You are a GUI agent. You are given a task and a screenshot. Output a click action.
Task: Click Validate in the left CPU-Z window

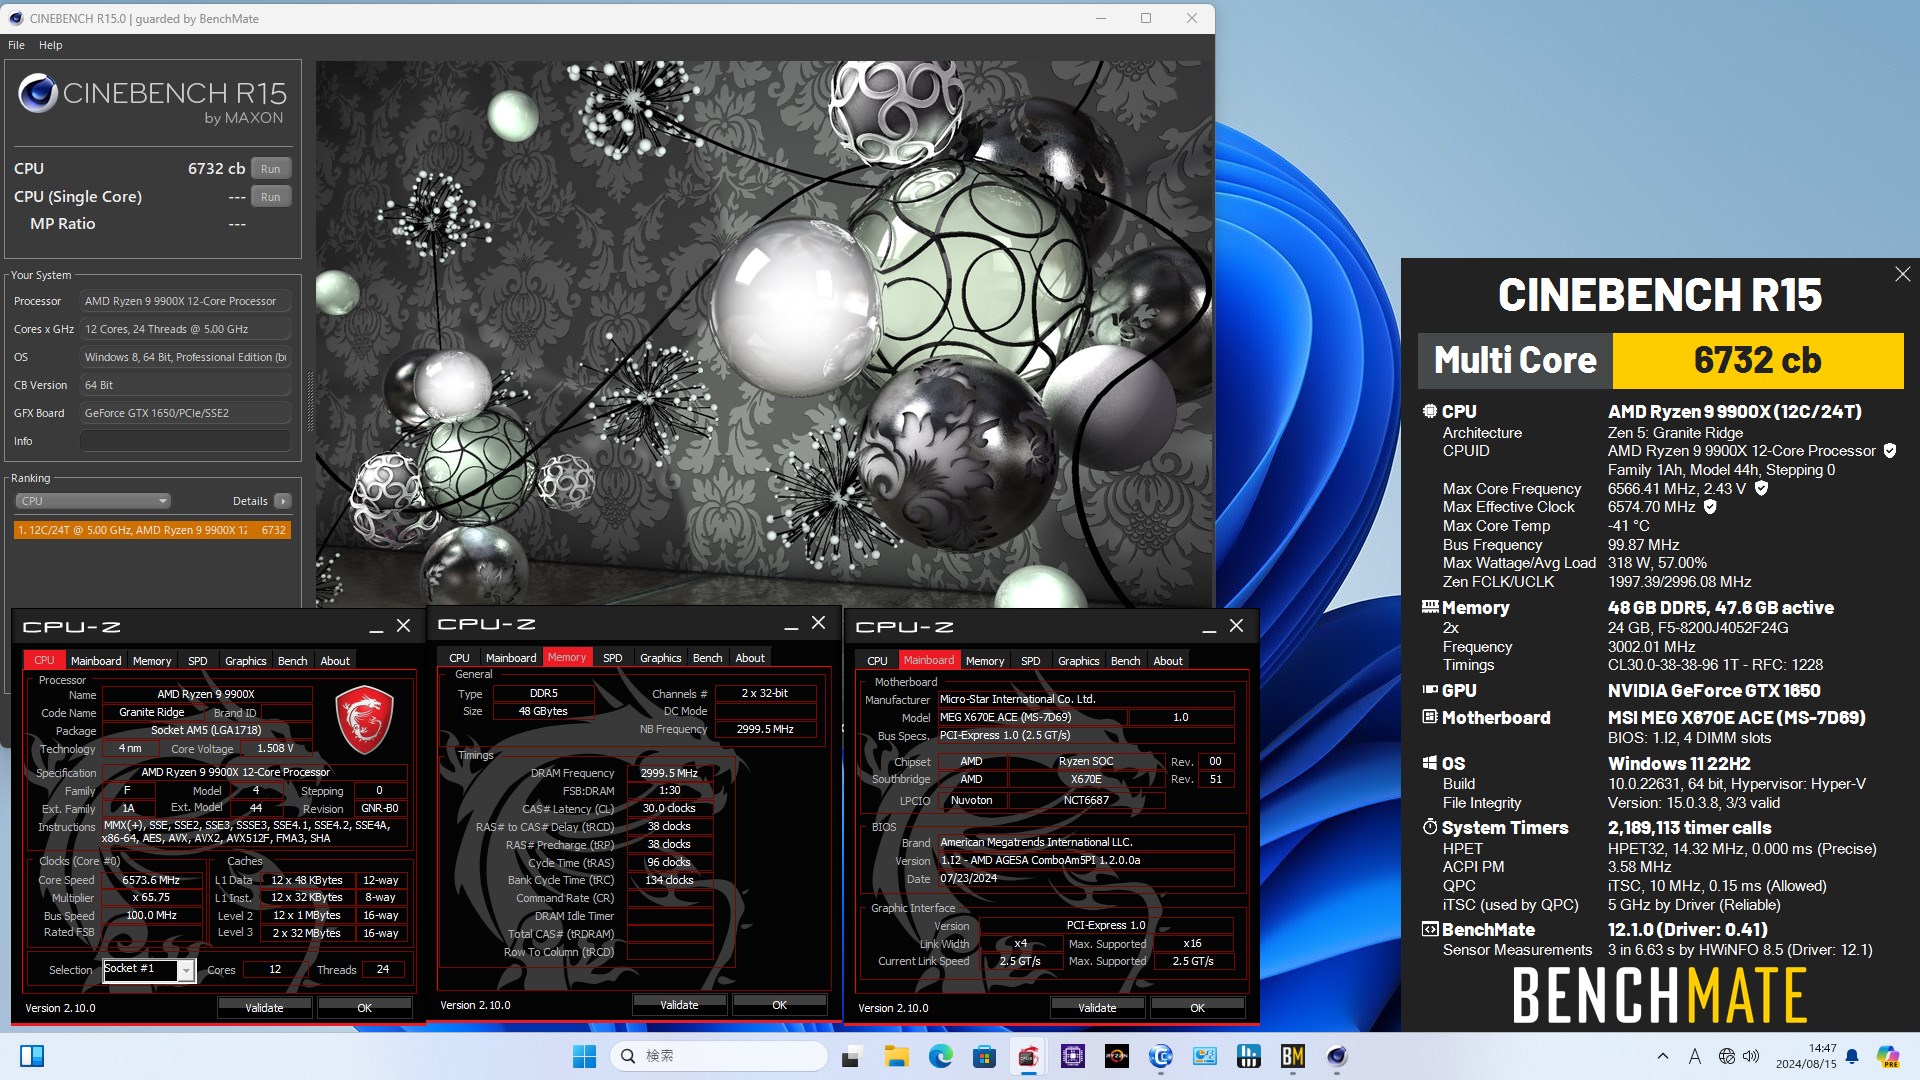(265, 1008)
